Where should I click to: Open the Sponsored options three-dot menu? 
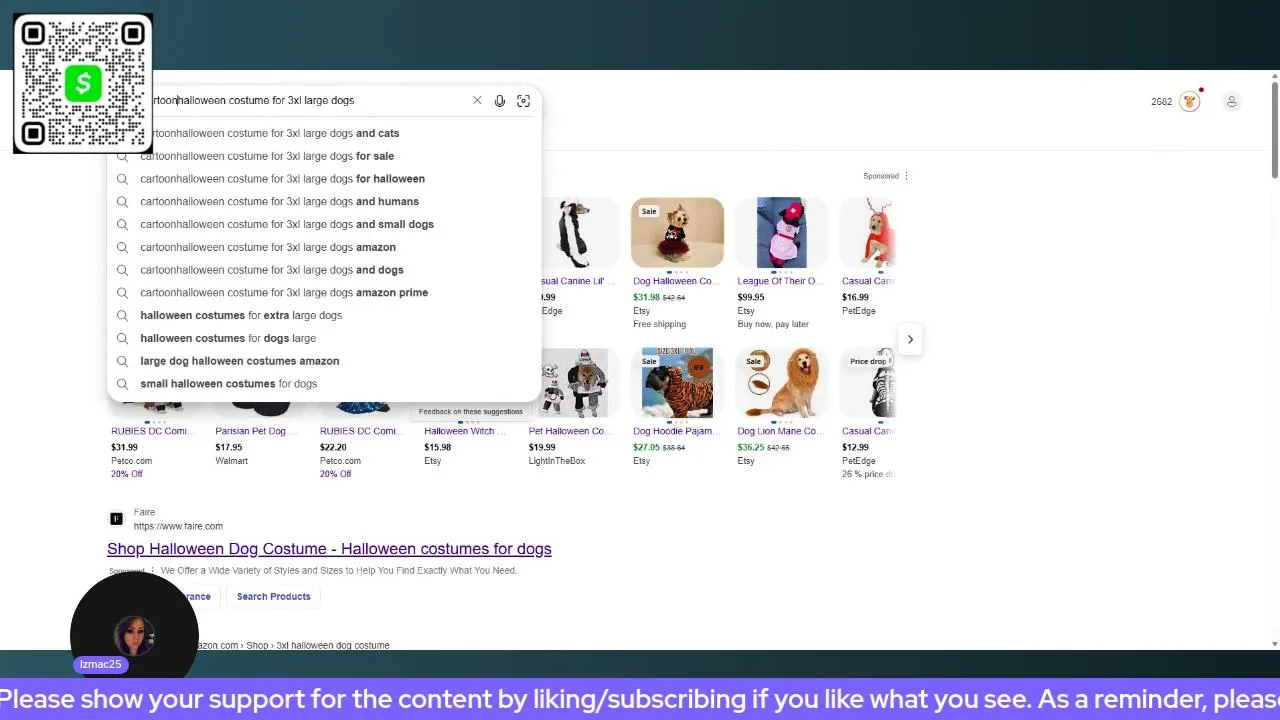[906, 176]
